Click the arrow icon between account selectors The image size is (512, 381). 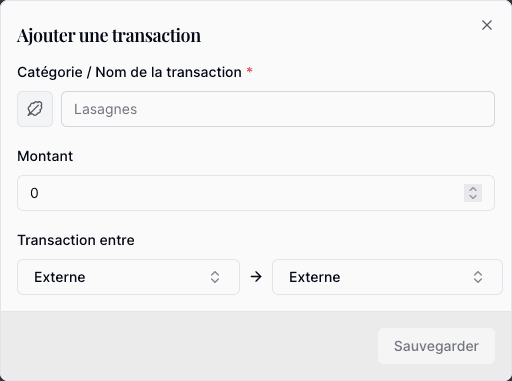(256, 277)
